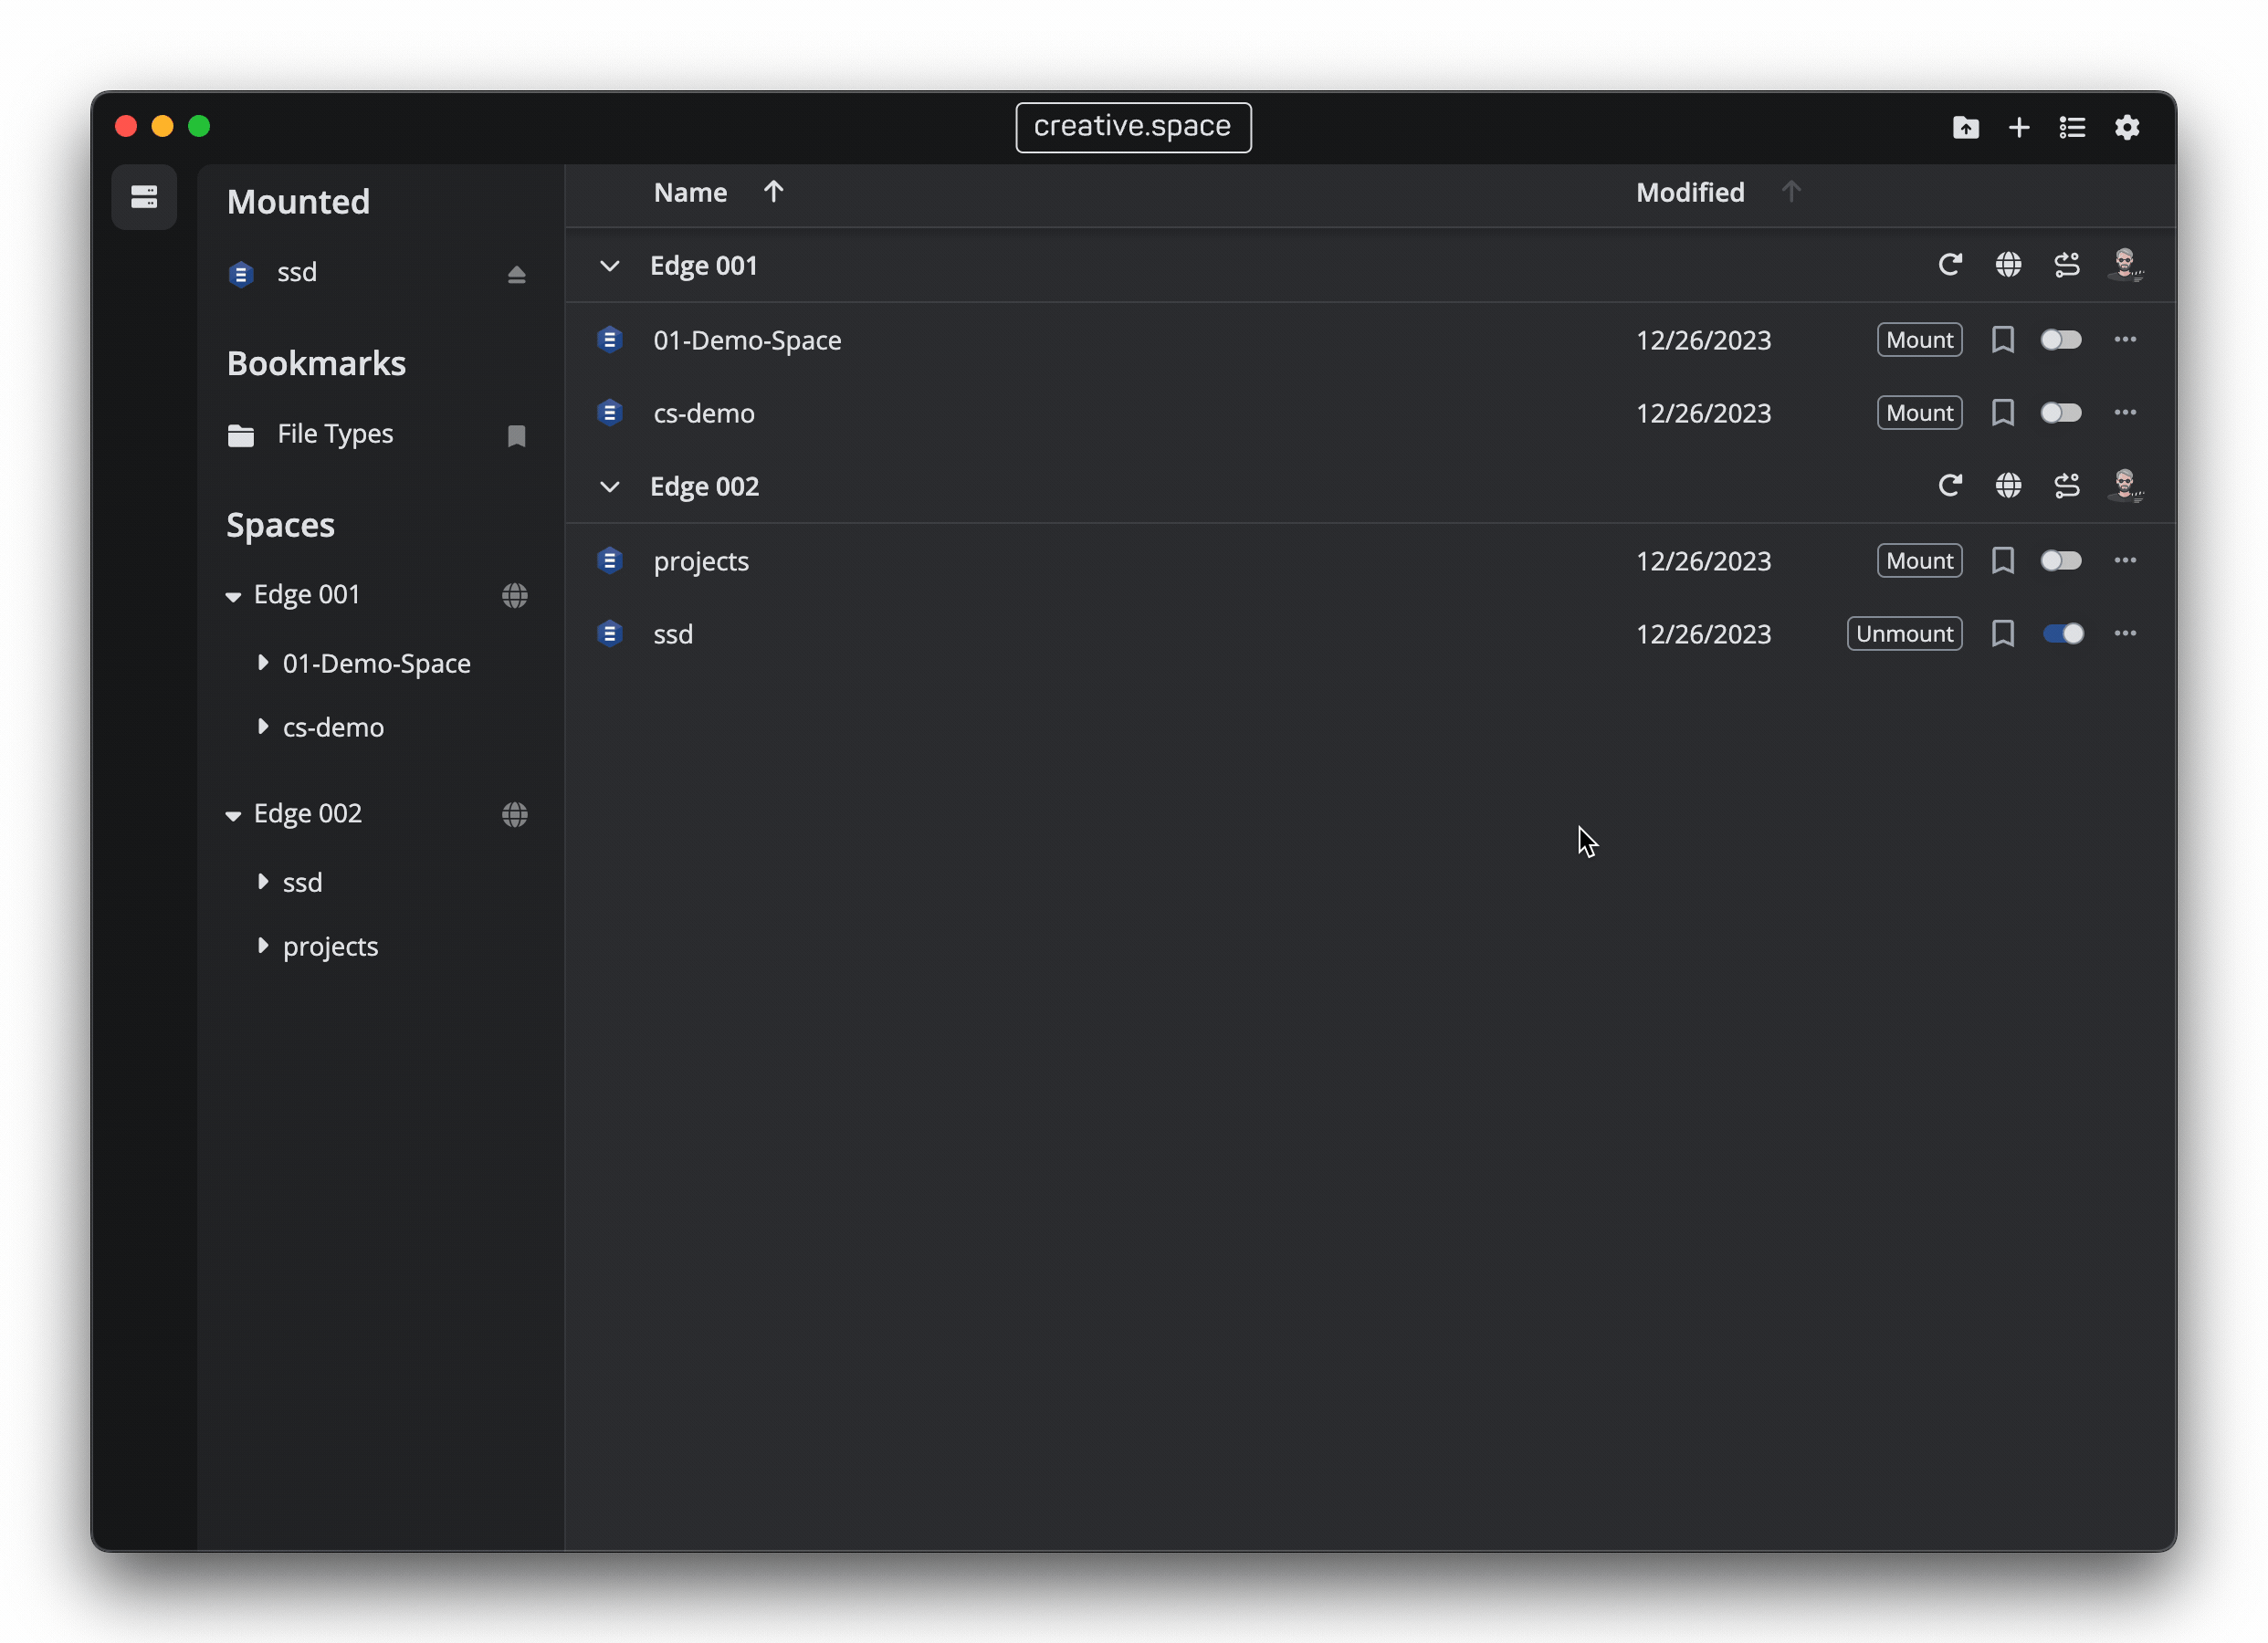Unmount the ssd space
Viewport: 2268px width, 1643px height.
pos(1904,634)
